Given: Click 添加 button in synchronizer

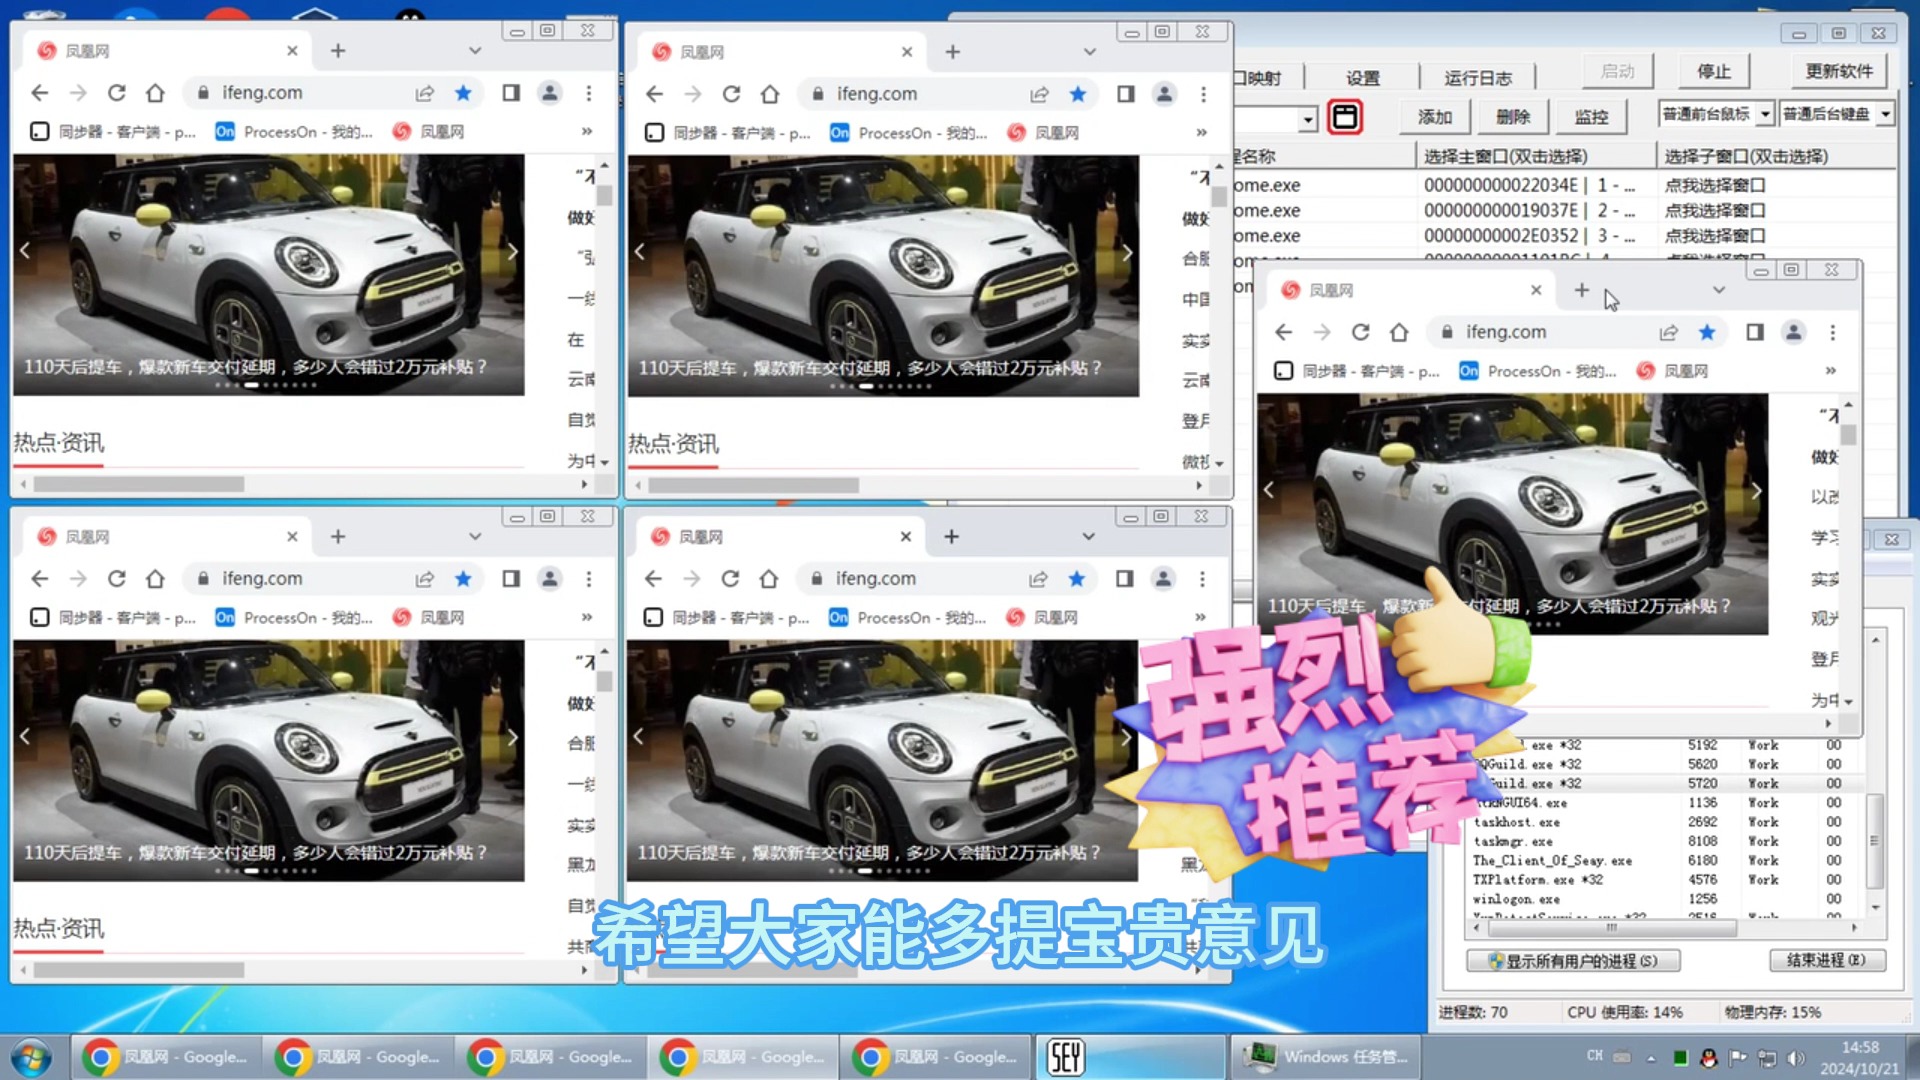Looking at the screenshot, I should (1434, 117).
